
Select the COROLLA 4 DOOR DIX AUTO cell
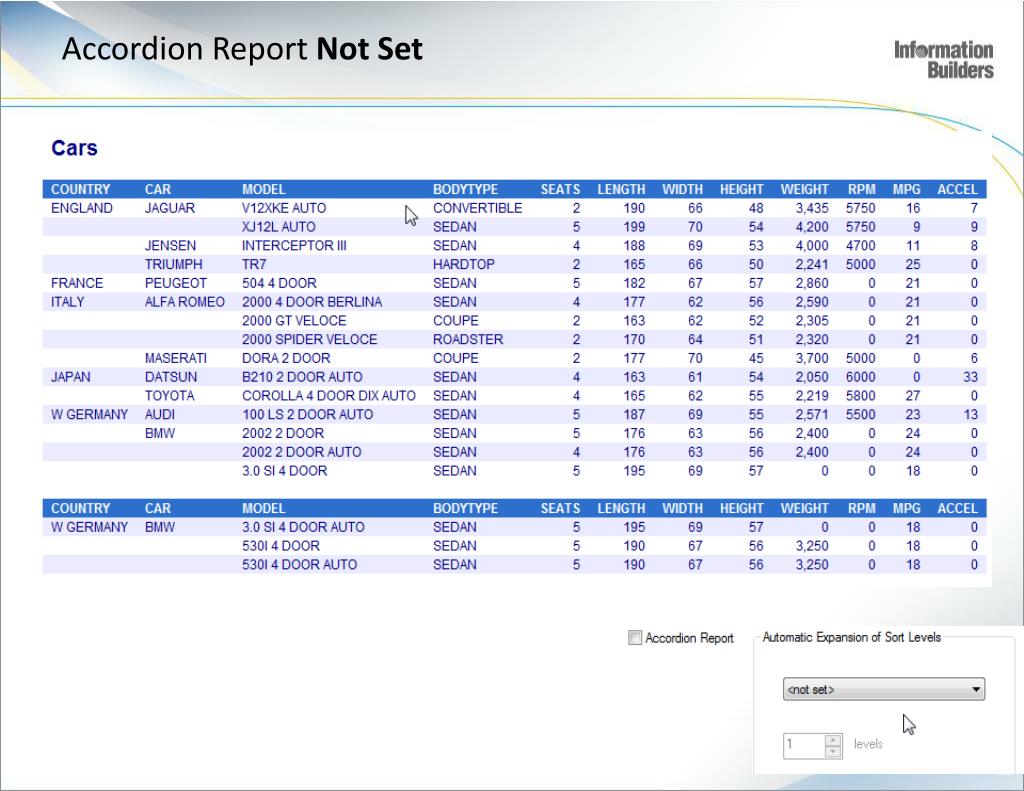point(328,396)
